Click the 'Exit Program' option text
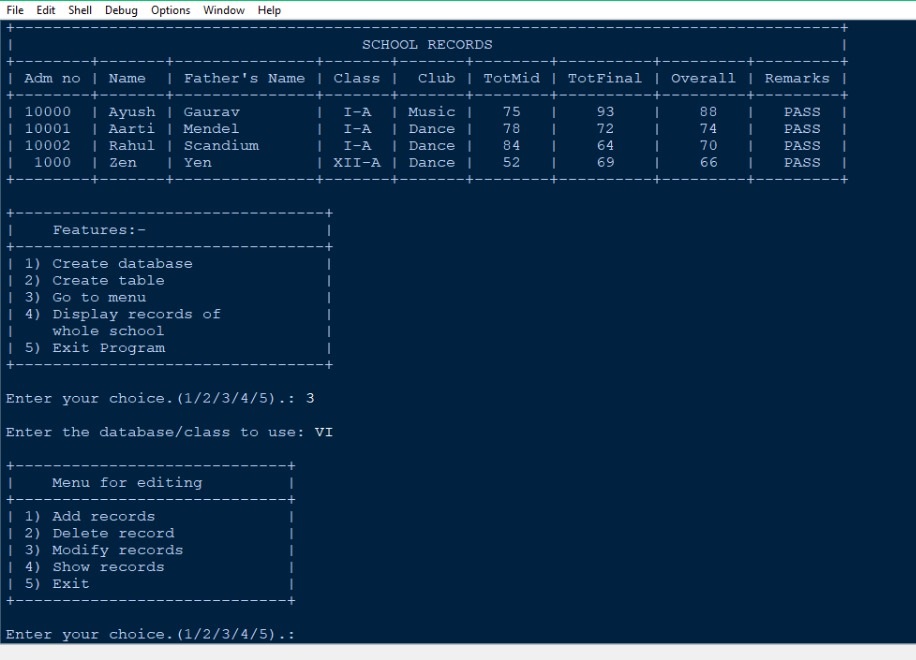The image size is (916, 660). point(108,348)
